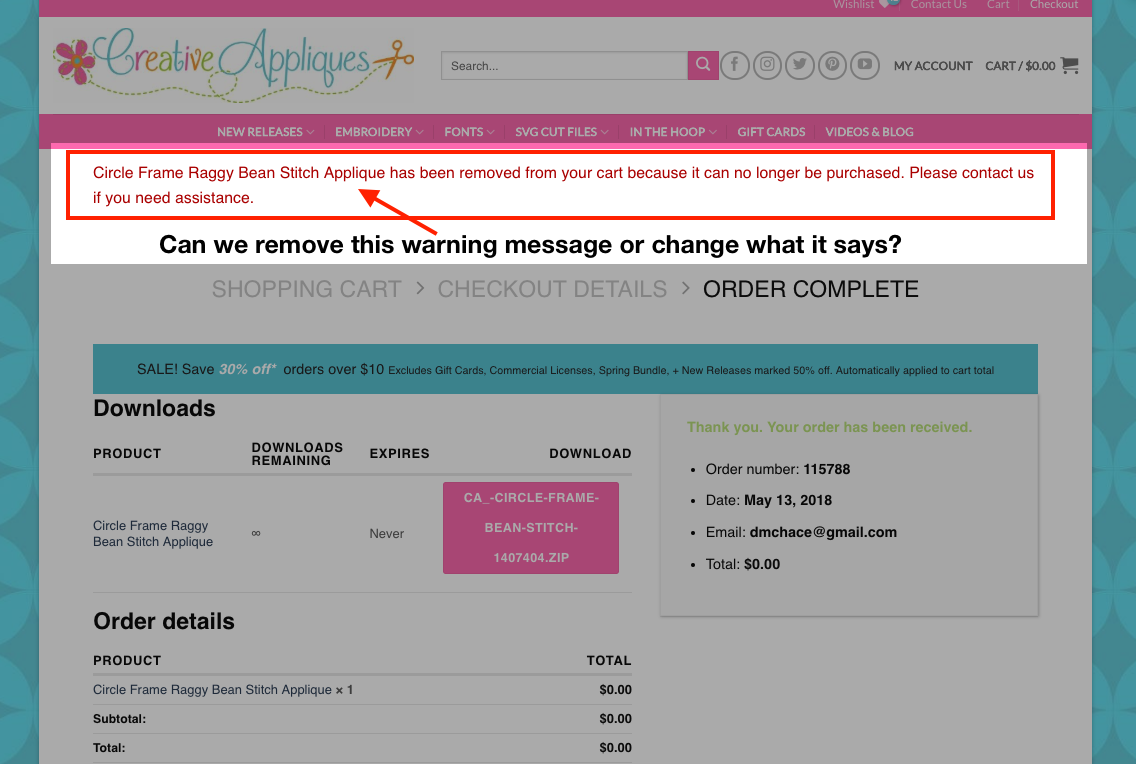Click the Shopping Cart breadcrumb step

pyautogui.click(x=306, y=289)
